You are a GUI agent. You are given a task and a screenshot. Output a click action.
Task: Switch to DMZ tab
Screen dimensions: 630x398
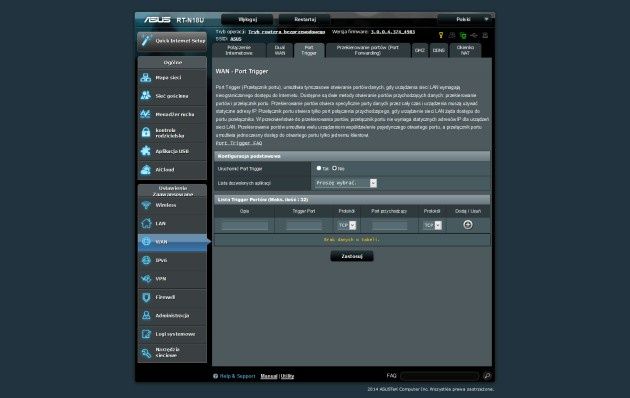pyautogui.click(x=420, y=51)
